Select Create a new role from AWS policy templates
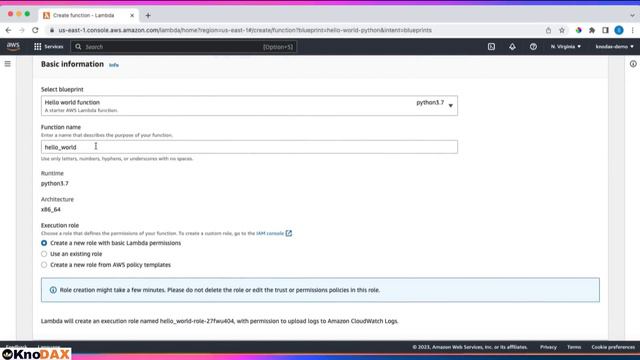Viewport: 640px width, 360px height. (44, 265)
